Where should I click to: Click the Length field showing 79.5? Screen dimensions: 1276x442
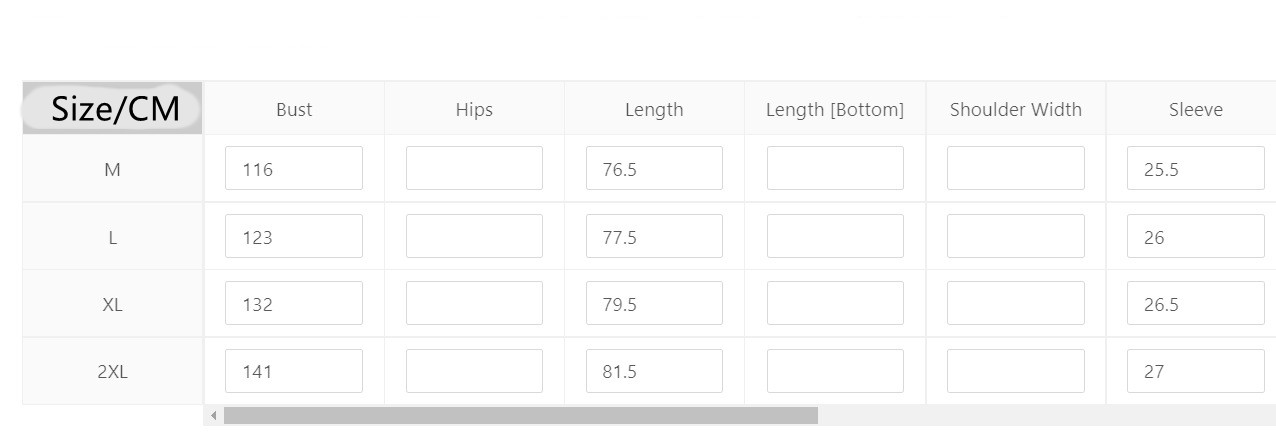[654, 304]
